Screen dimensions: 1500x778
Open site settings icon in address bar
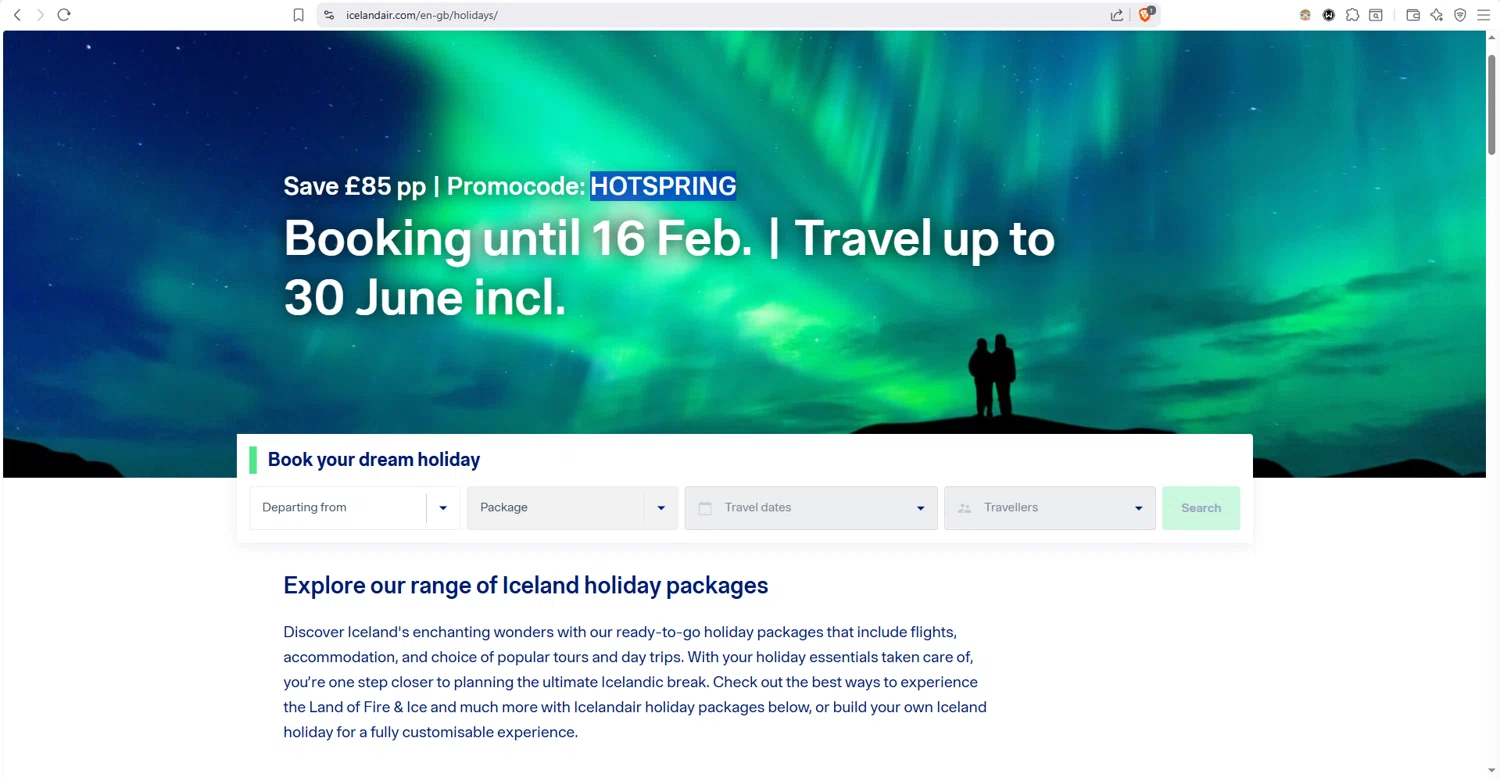328,15
